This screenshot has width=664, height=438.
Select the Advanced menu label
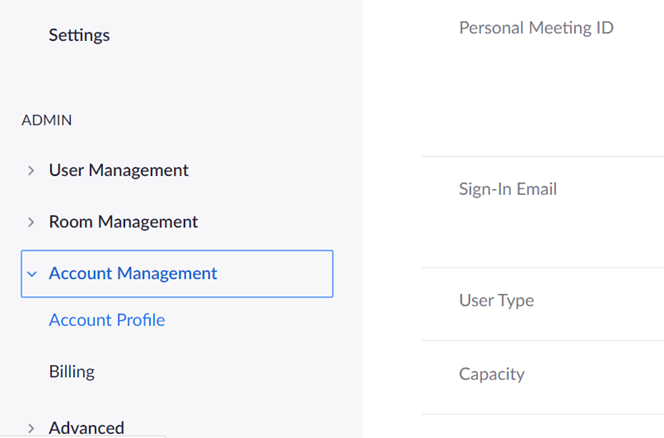(86, 428)
